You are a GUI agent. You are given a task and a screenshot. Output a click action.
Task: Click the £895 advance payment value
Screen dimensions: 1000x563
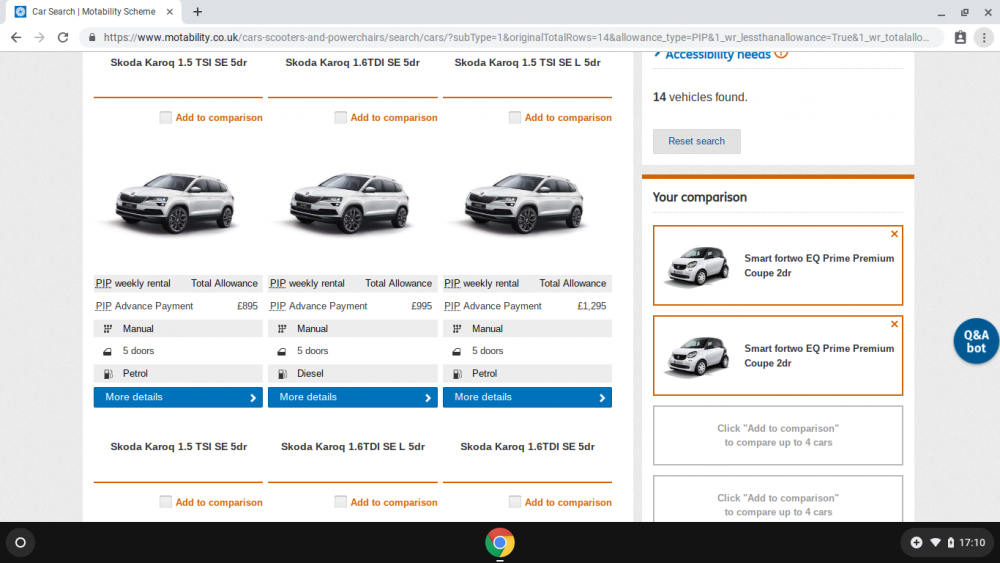[247, 306]
